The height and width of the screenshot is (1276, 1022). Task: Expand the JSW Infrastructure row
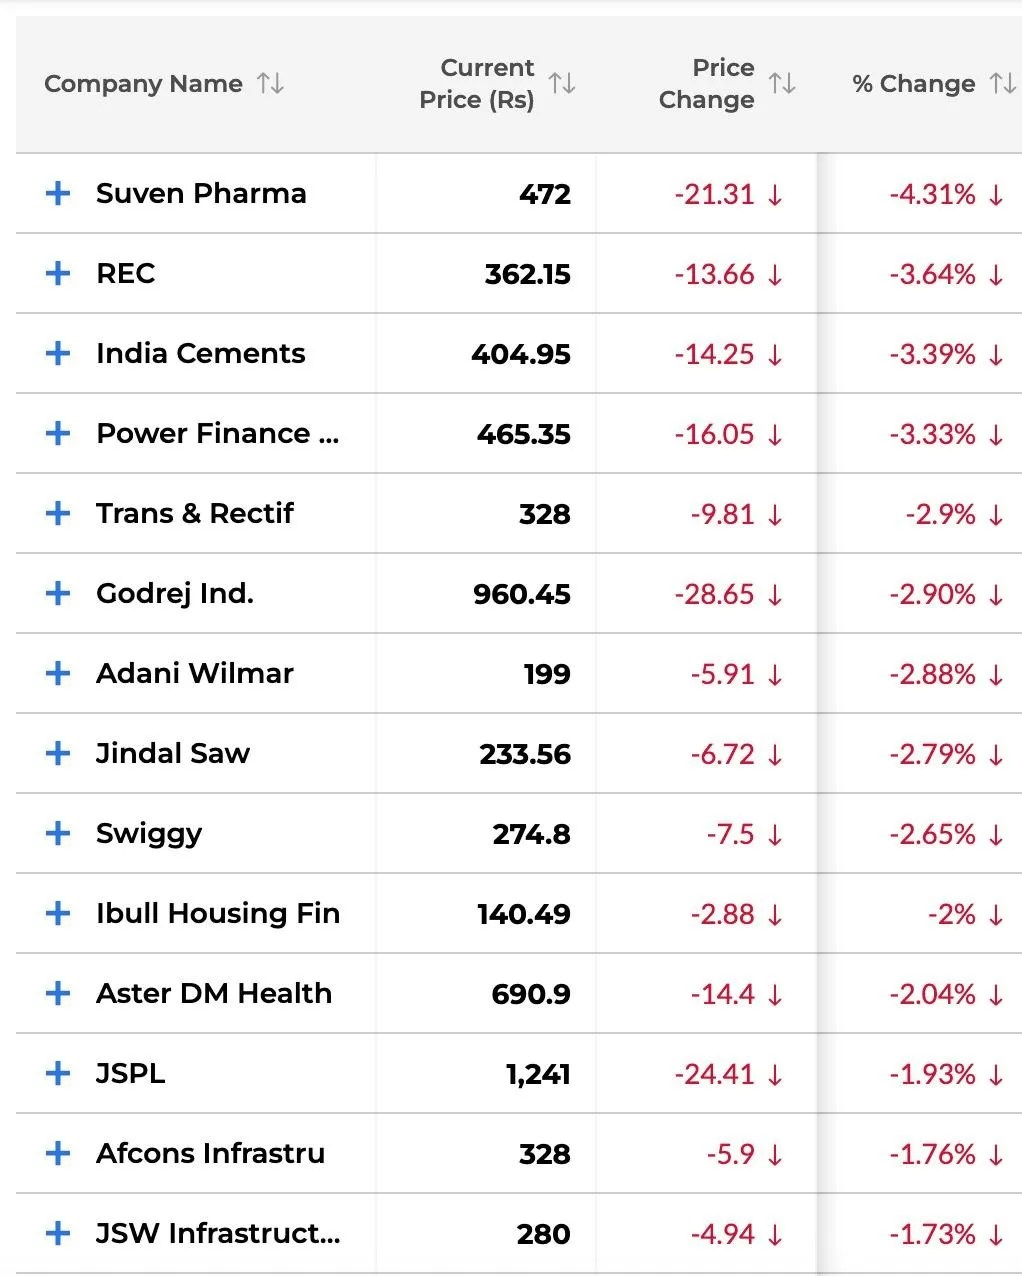click(57, 1234)
